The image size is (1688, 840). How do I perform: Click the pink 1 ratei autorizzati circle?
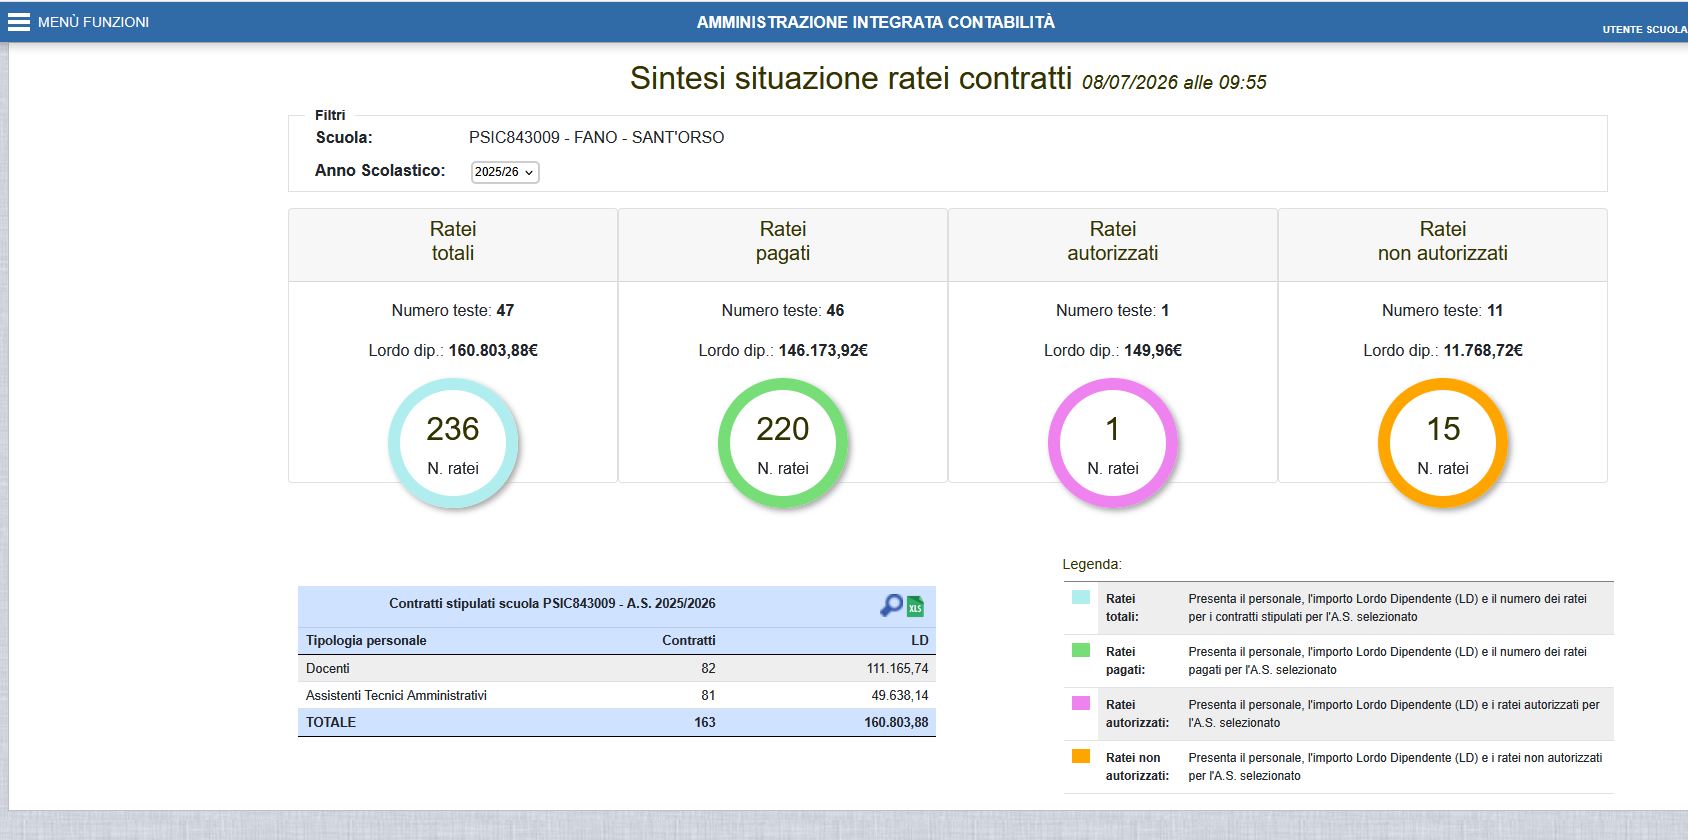[x=1113, y=443]
